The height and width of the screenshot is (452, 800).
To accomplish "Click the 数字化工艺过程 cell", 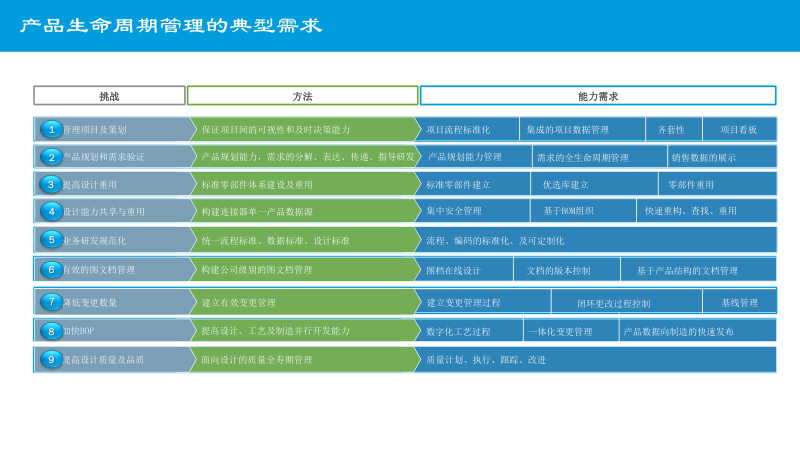I will pyautogui.click(x=470, y=331).
